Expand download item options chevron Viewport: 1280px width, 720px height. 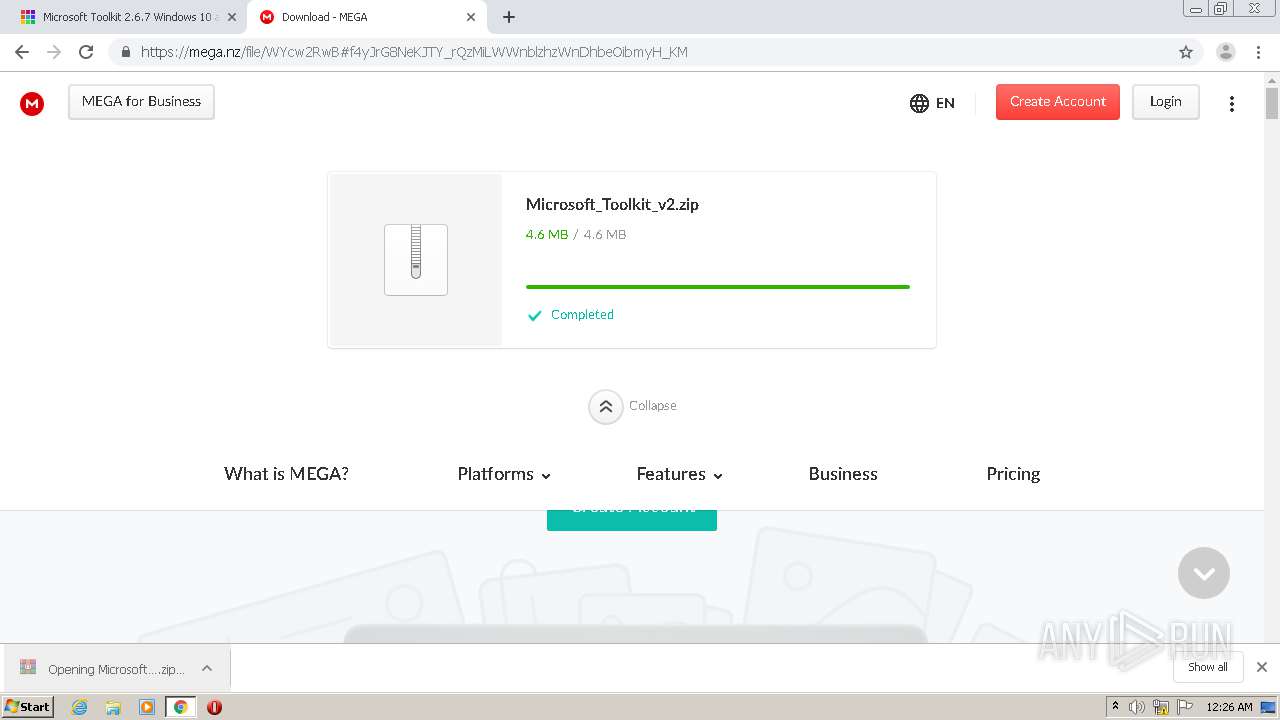pos(206,669)
